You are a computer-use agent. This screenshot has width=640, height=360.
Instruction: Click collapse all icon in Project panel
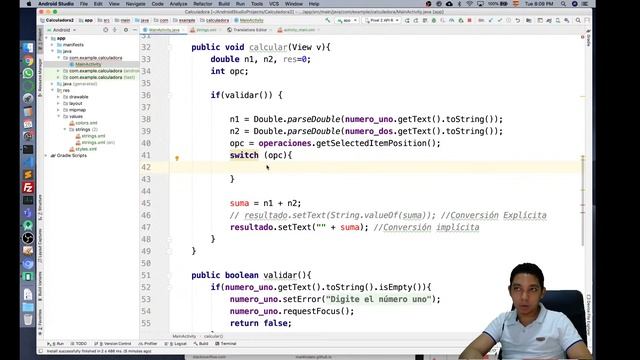(115, 30)
